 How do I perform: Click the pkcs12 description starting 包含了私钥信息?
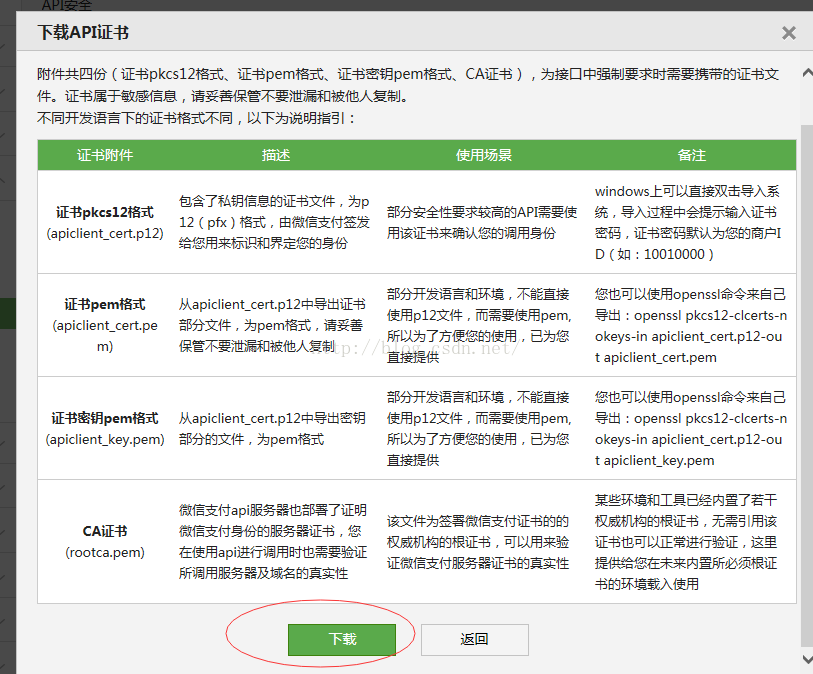pyautogui.click(x=274, y=222)
